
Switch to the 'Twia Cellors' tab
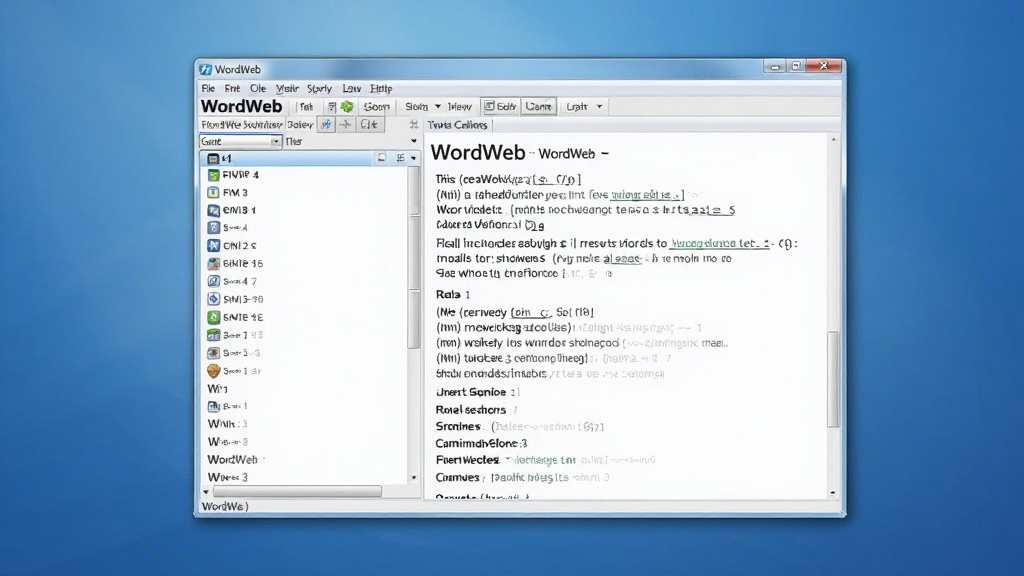click(x=457, y=125)
